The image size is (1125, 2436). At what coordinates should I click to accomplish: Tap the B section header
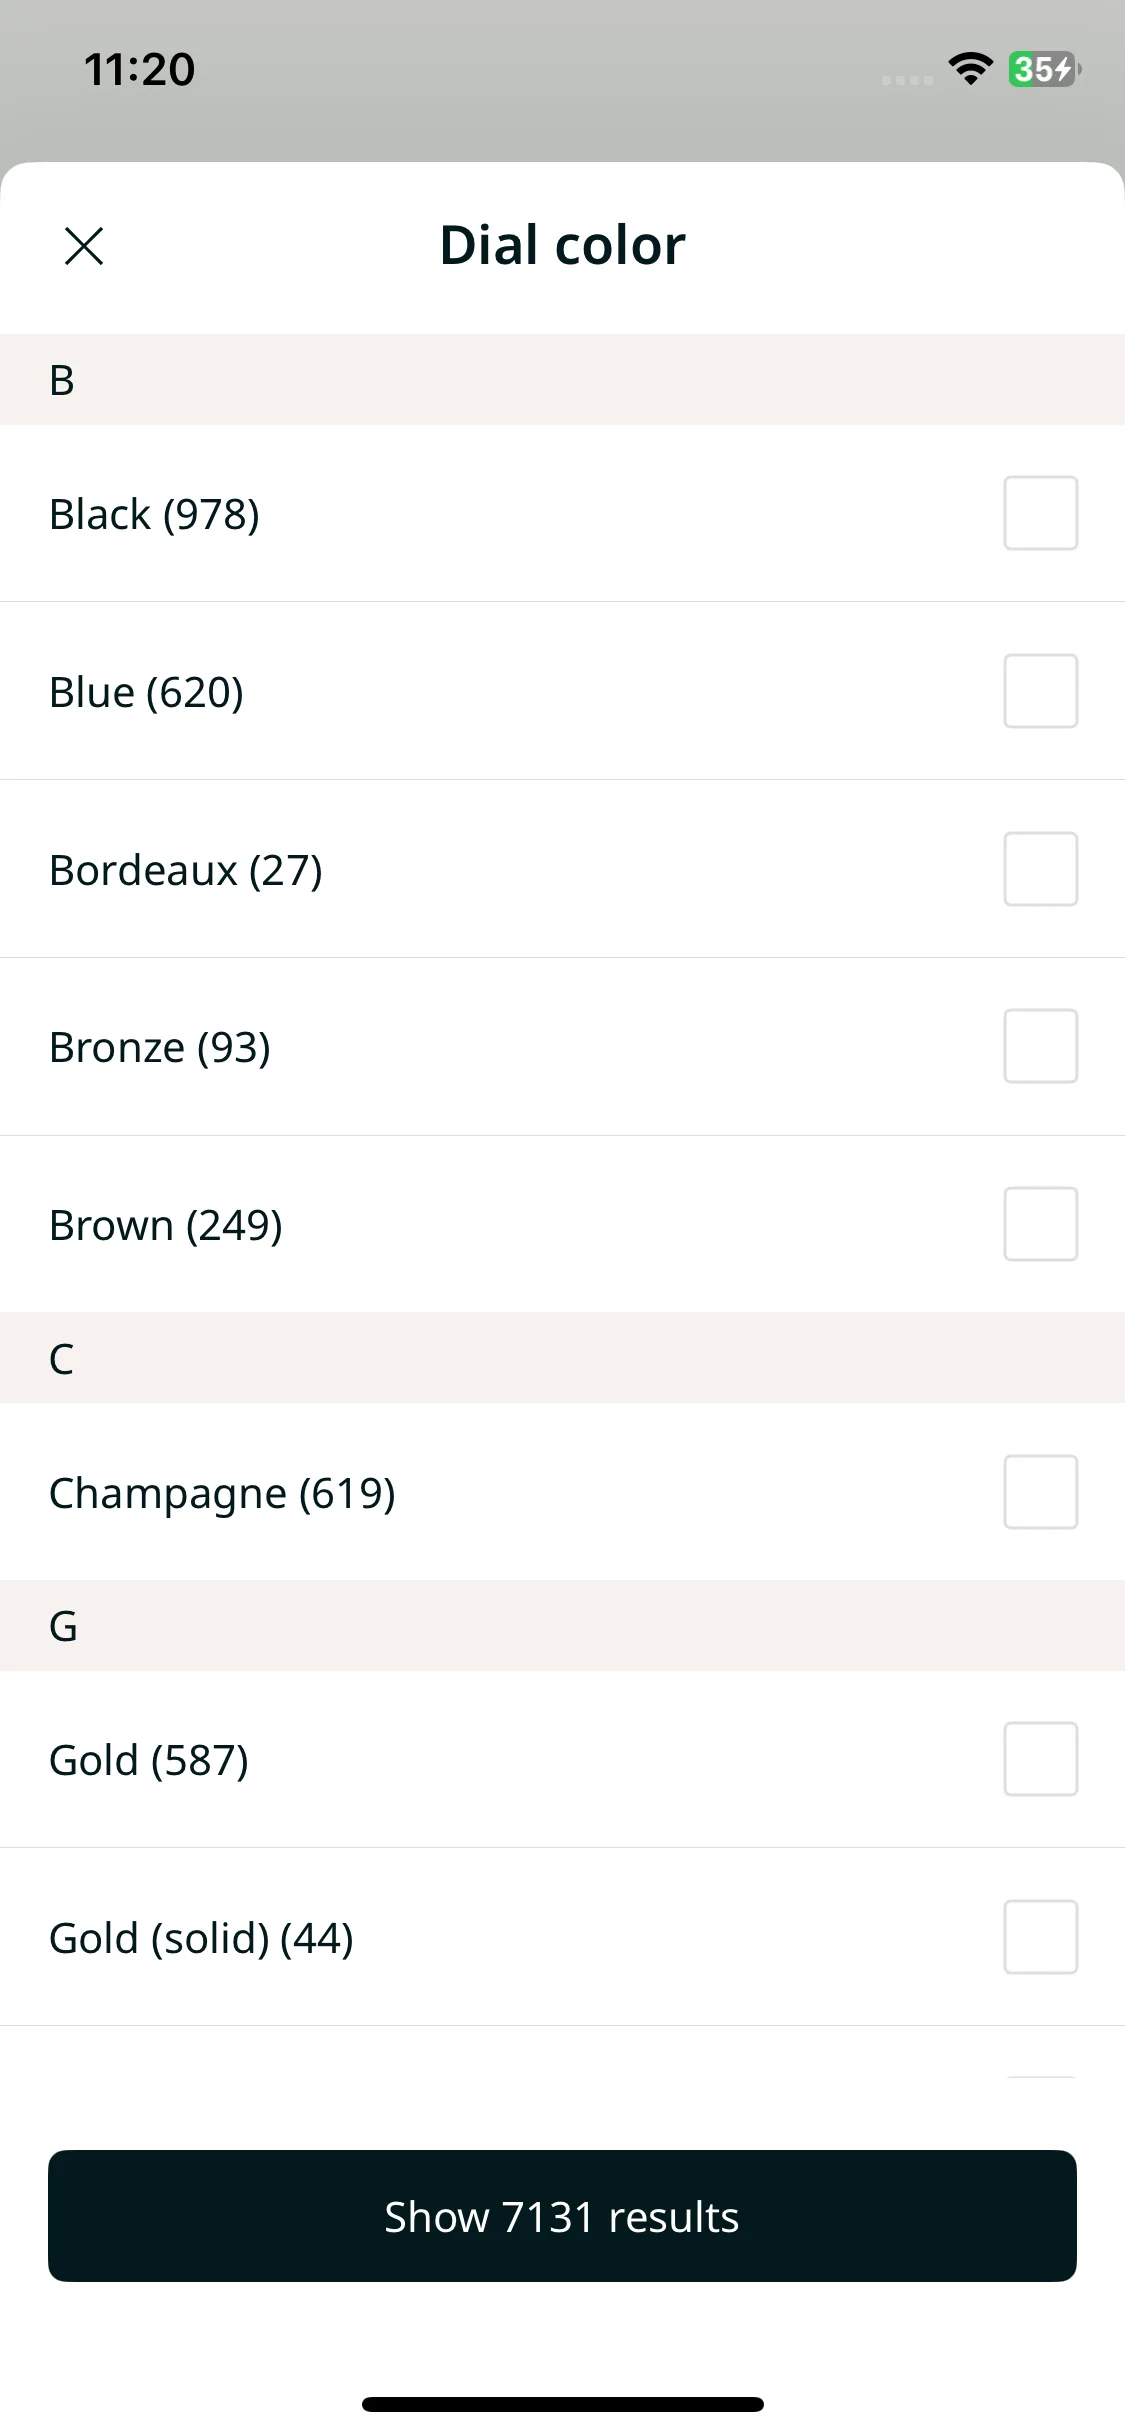coord(562,380)
